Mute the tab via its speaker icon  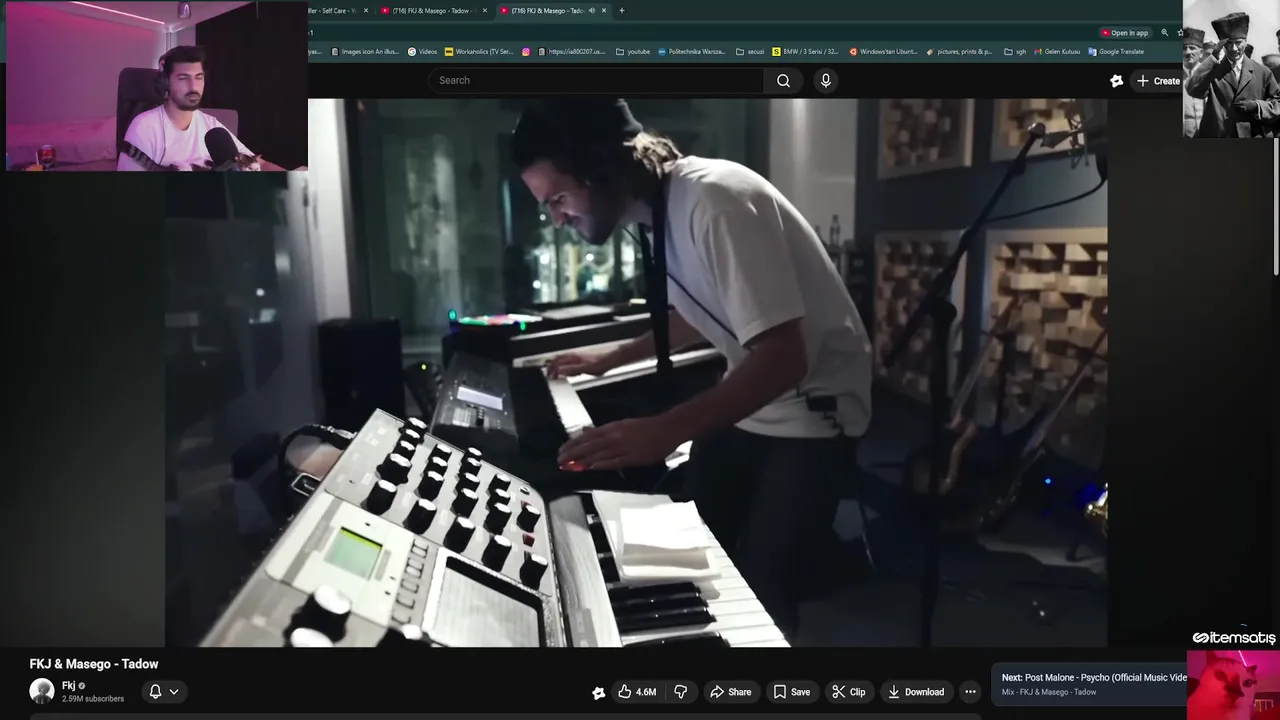(592, 10)
